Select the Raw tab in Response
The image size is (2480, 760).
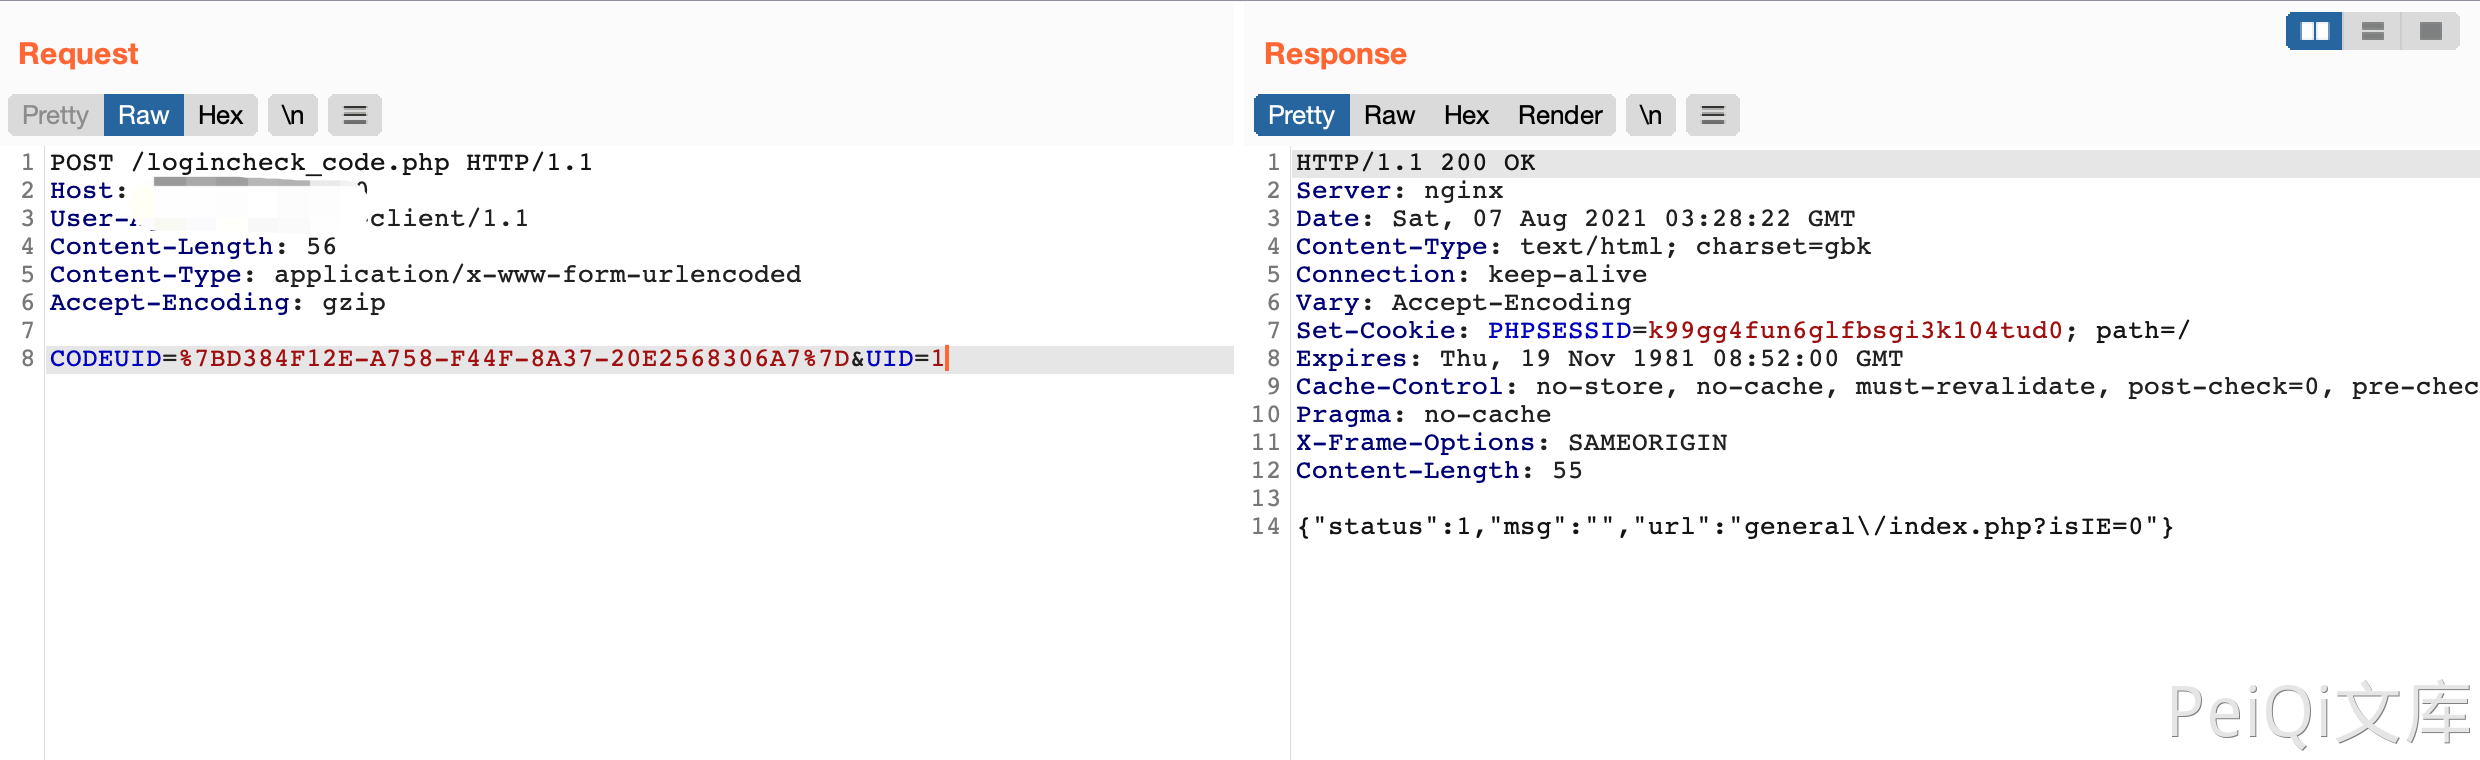coord(1390,115)
